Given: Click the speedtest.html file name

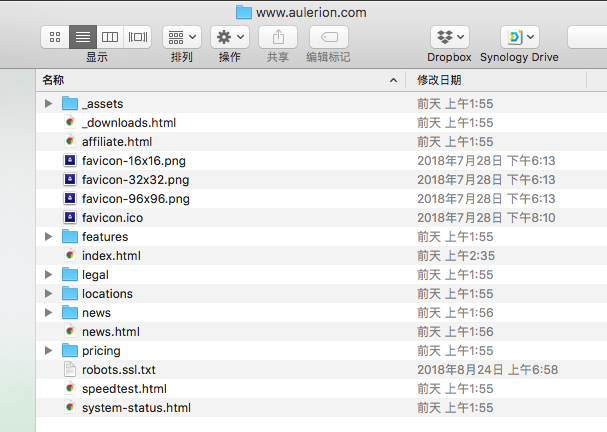Looking at the screenshot, I should [124, 389].
